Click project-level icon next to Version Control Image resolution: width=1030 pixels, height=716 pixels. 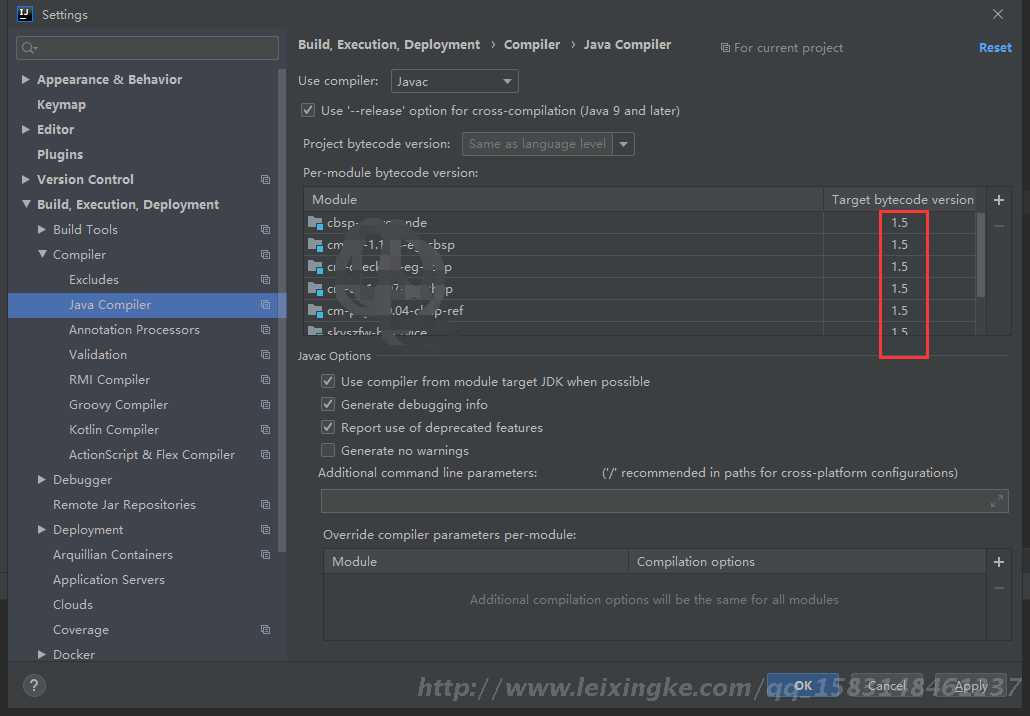[x=265, y=180]
